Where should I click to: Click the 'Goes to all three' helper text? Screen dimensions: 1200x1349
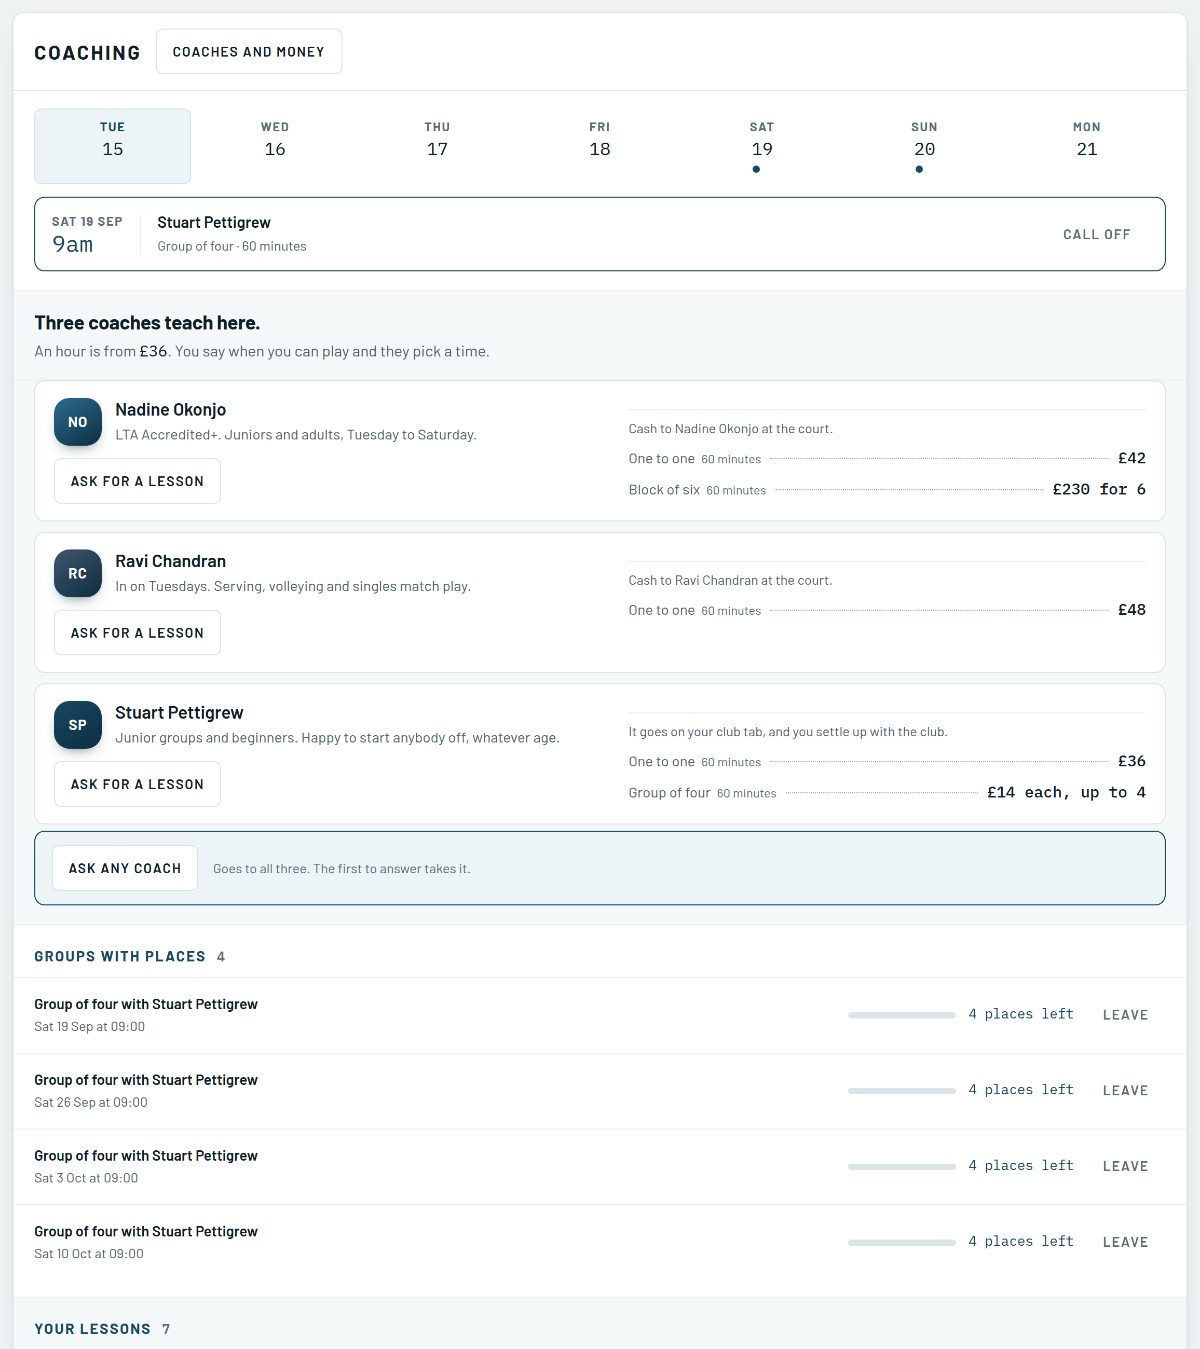341,869
